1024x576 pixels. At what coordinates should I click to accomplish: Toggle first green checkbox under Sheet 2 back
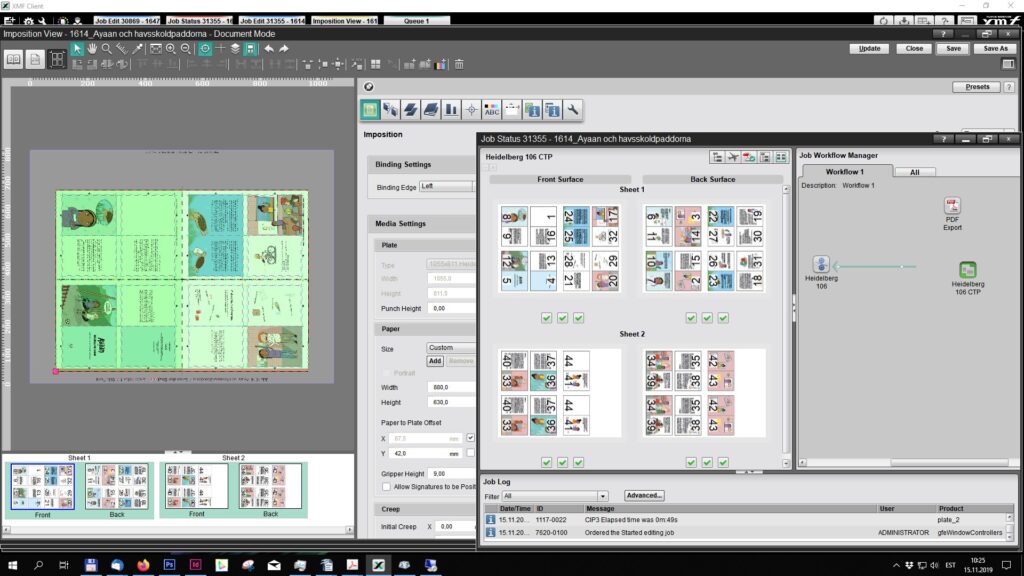pyautogui.click(x=691, y=462)
